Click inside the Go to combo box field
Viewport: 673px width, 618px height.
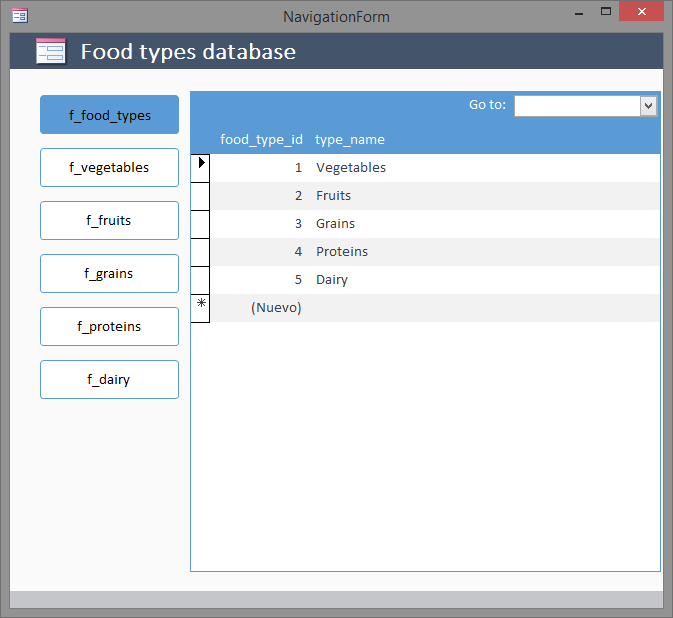577,106
